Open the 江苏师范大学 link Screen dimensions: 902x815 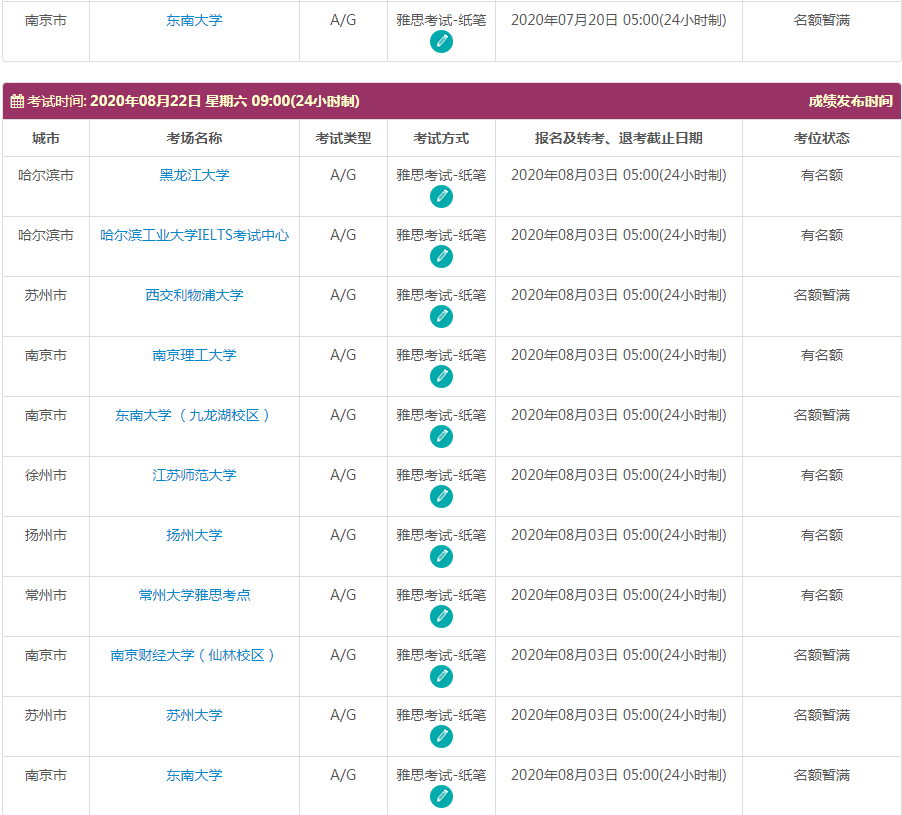pyautogui.click(x=192, y=475)
